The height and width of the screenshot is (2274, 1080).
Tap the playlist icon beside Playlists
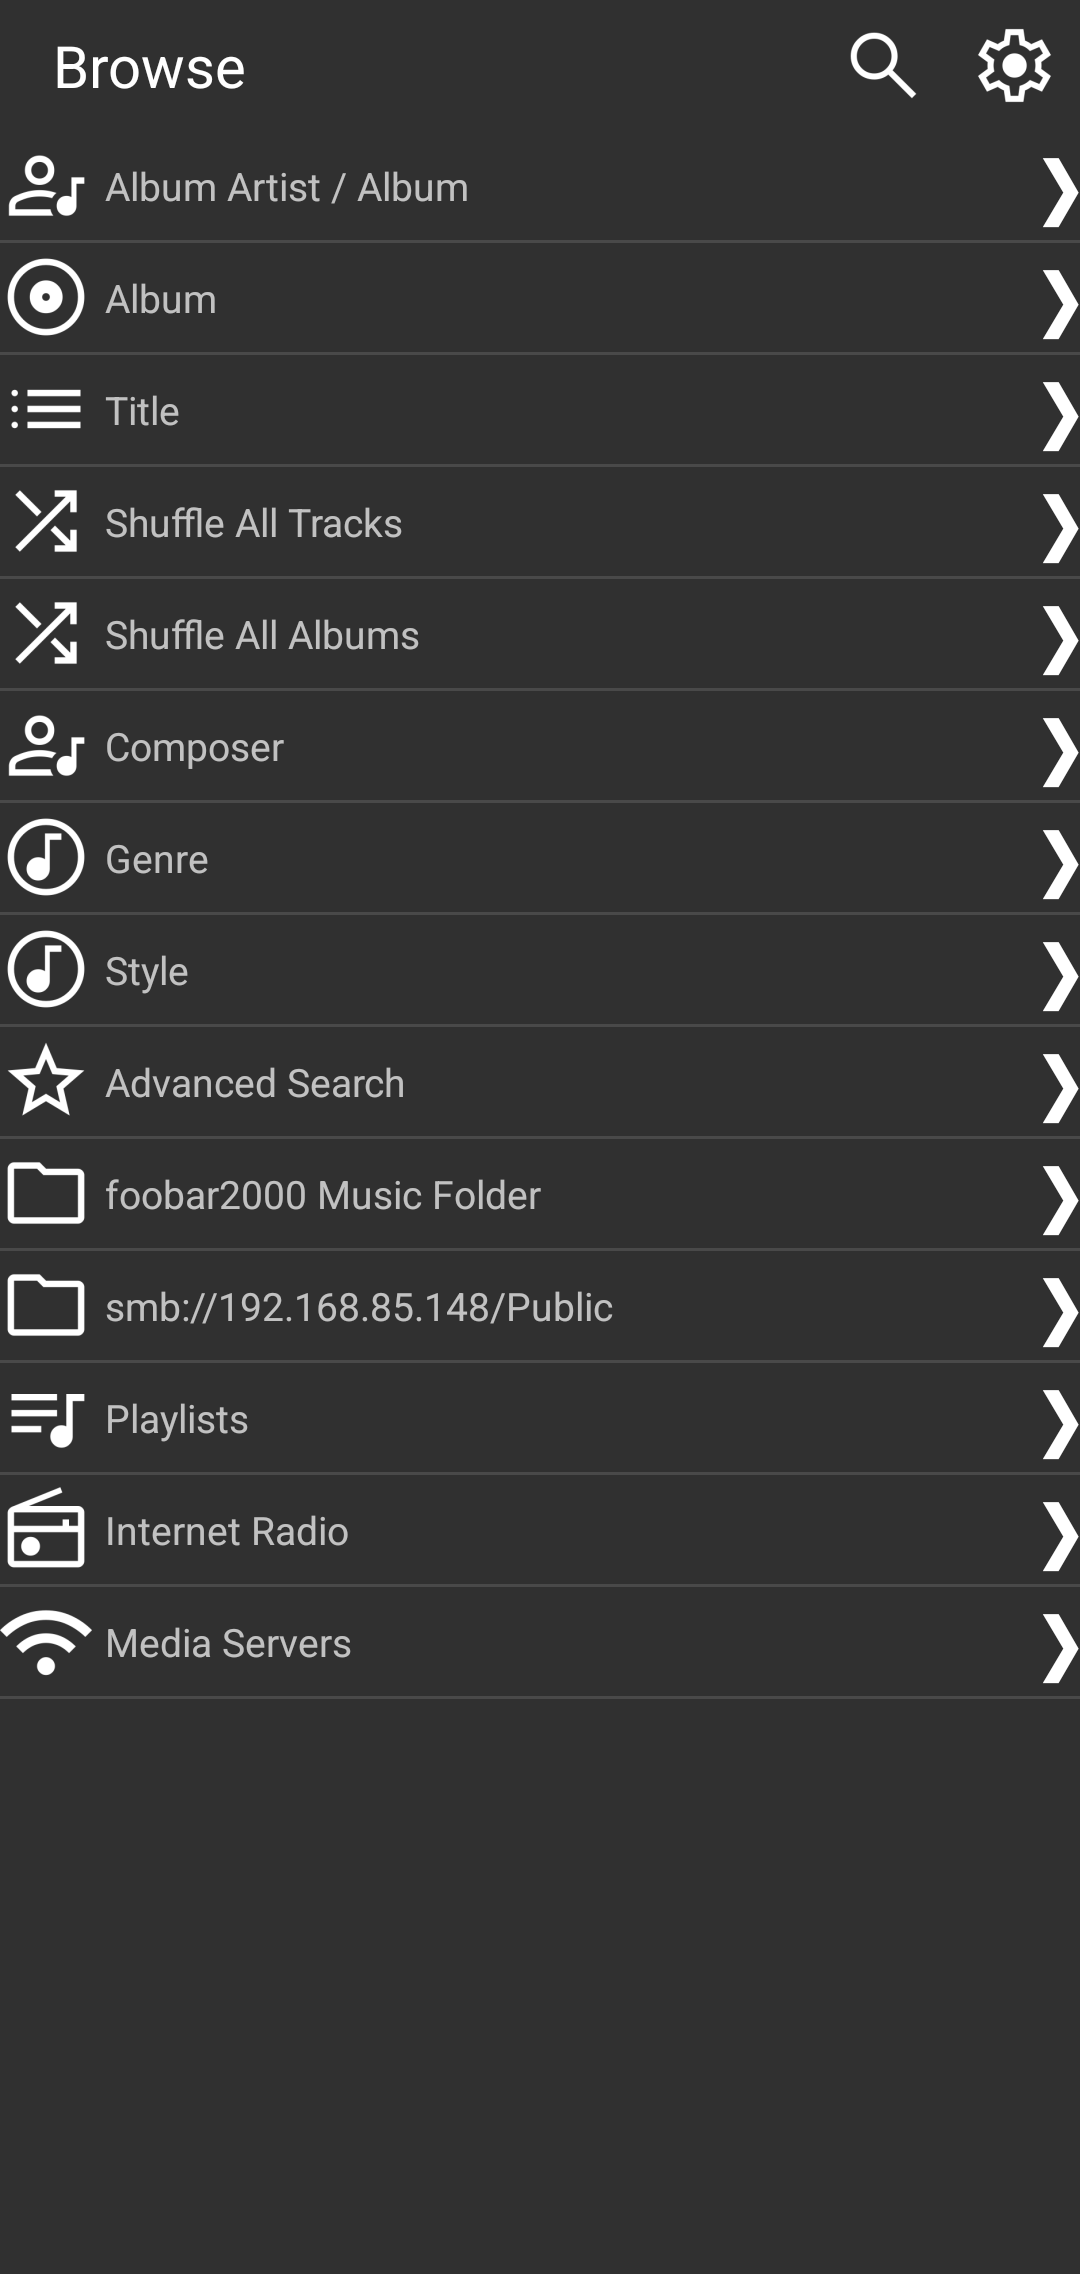click(46, 1418)
